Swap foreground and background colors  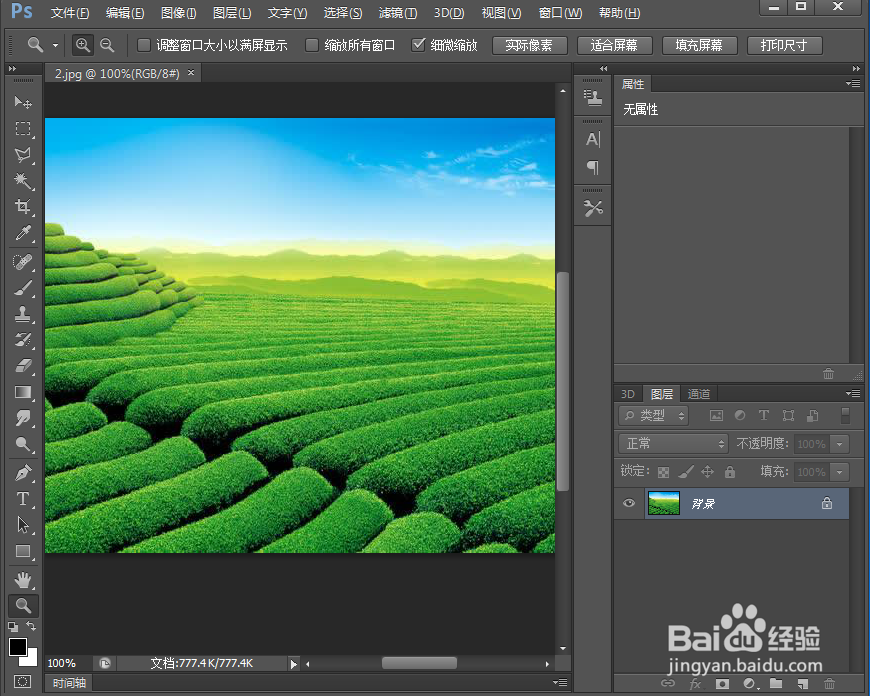(31, 626)
